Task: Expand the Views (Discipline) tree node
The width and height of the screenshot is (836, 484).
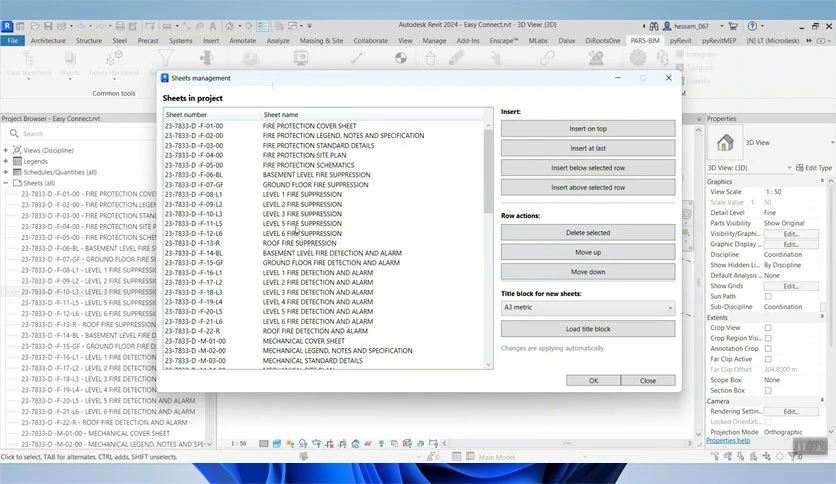Action: coord(6,150)
